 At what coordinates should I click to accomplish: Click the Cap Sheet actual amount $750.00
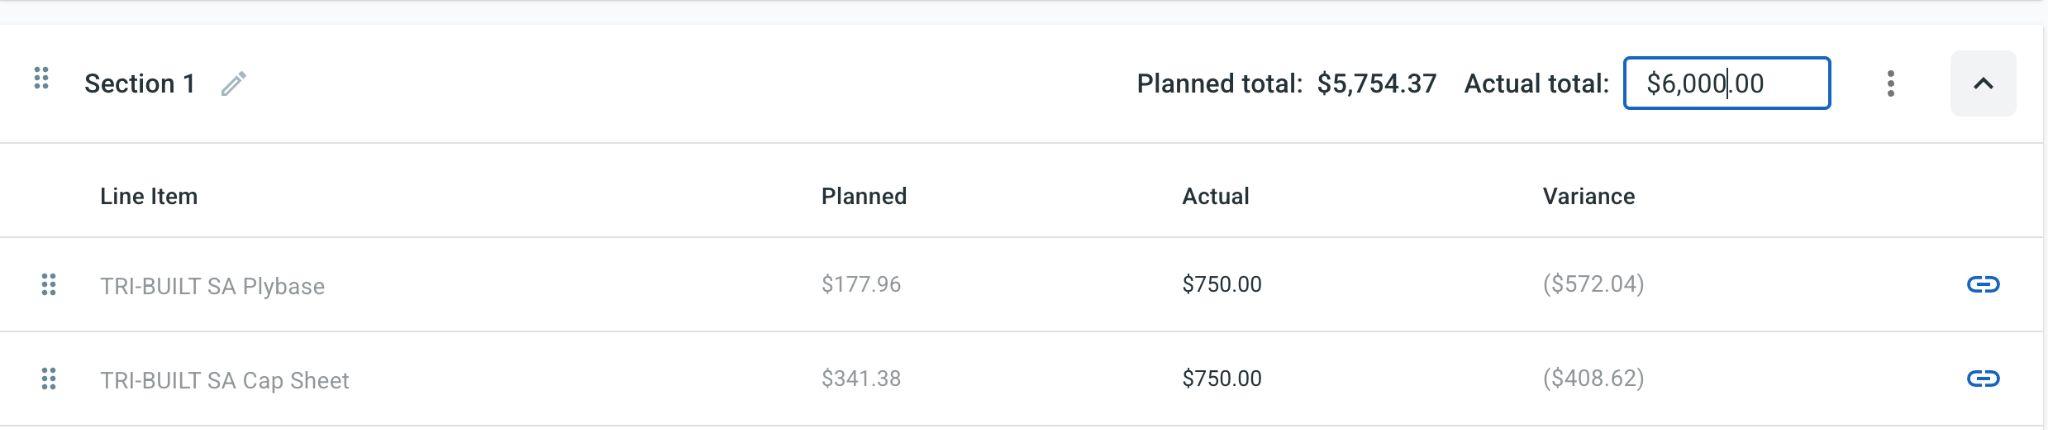point(1221,379)
